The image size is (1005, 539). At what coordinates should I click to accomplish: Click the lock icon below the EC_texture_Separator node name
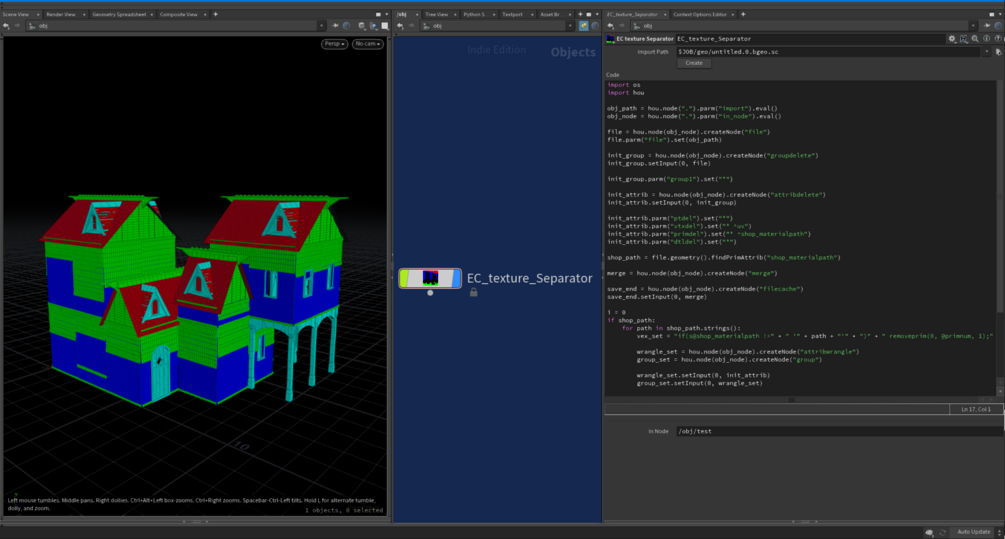click(474, 292)
